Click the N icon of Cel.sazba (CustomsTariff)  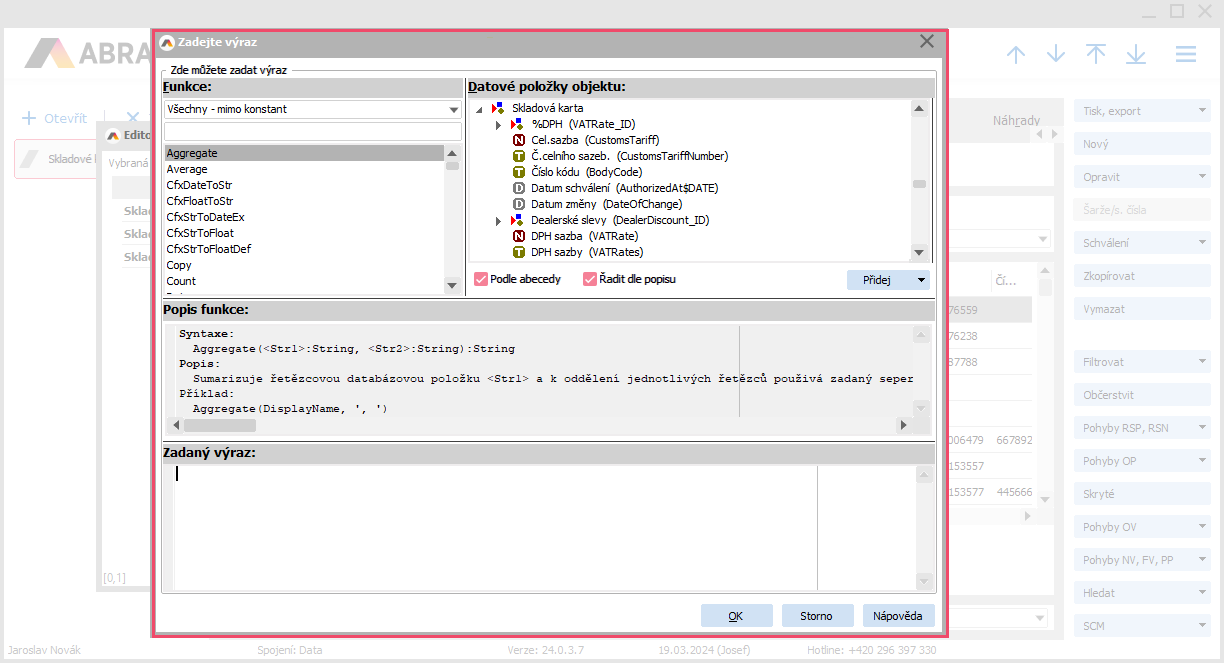[x=518, y=140]
